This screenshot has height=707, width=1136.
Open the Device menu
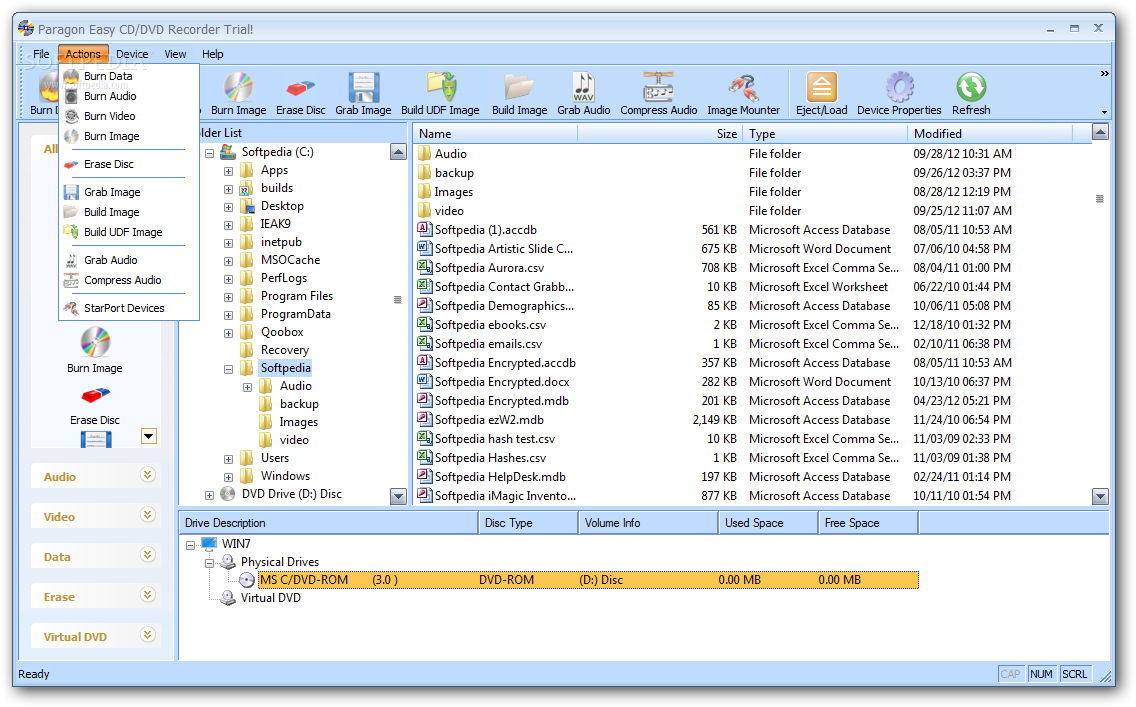132,54
